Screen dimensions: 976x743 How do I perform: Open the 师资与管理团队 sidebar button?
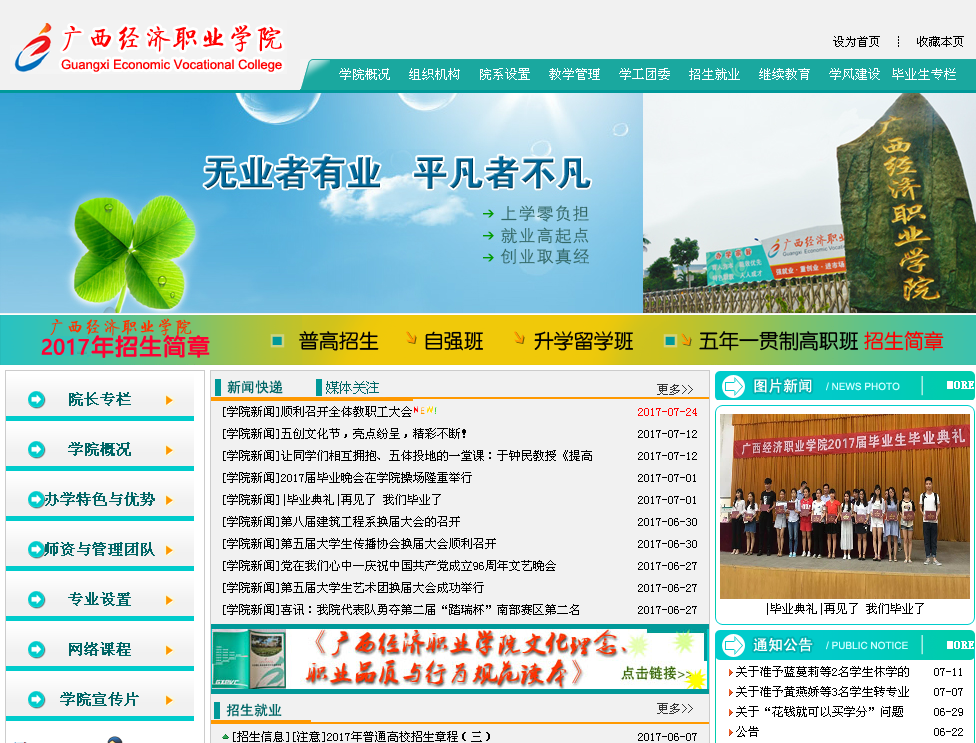[x=99, y=550]
